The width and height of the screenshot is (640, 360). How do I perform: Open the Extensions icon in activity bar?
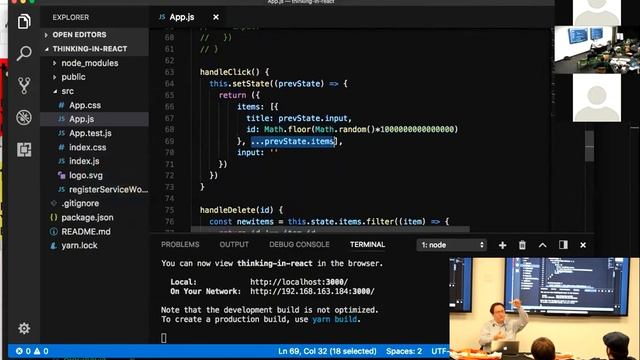click(x=24, y=149)
